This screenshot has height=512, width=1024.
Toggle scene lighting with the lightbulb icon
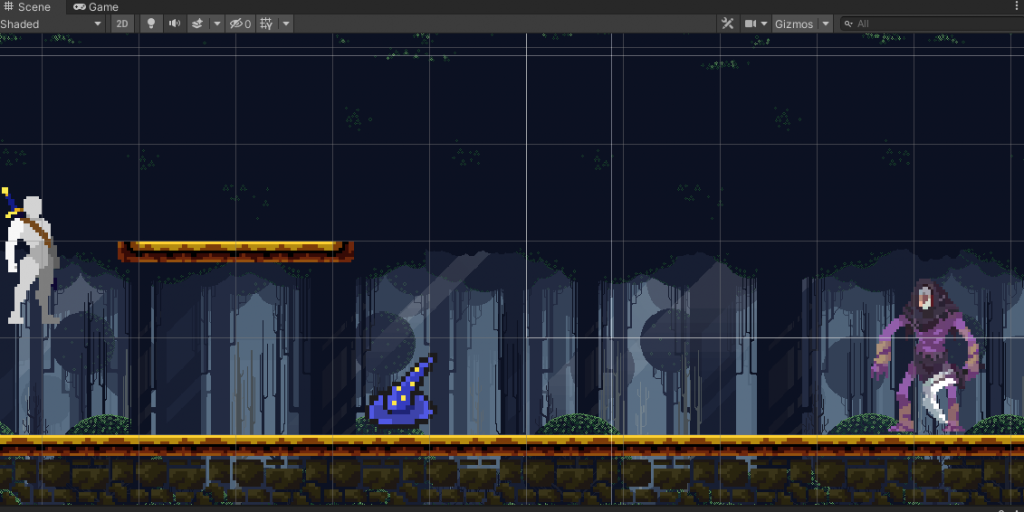tap(152, 24)
